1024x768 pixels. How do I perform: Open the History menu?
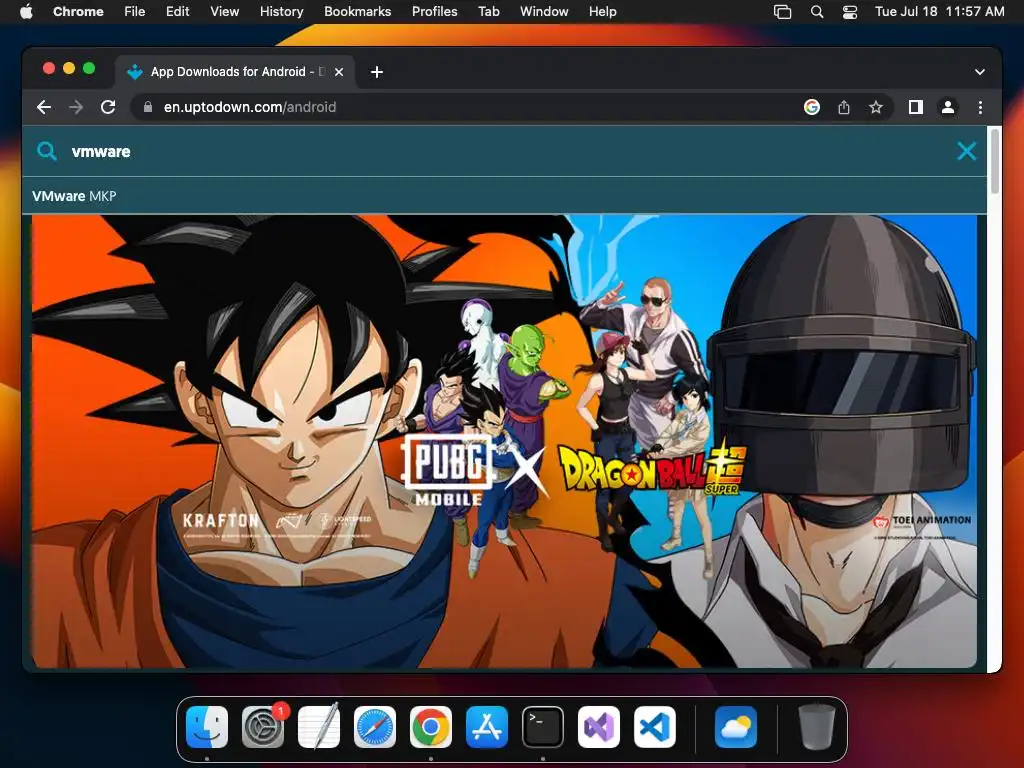click(x=281, y=12)
